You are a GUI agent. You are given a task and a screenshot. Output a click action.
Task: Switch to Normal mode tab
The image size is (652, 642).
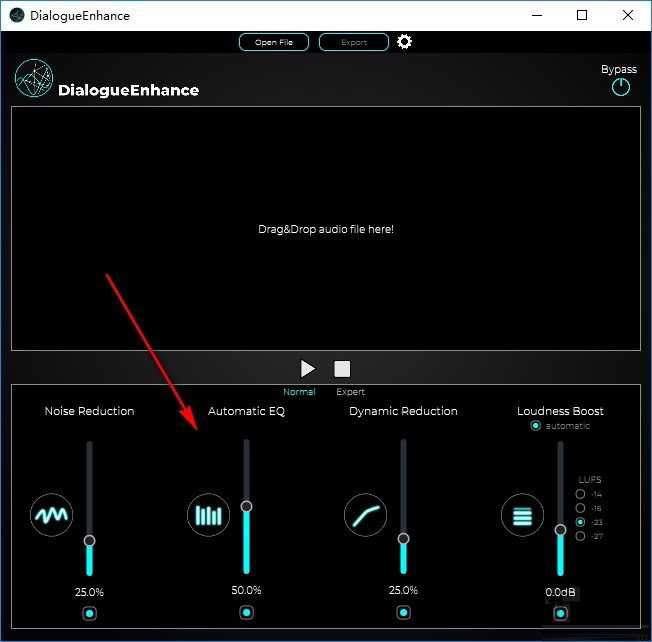[x=299, y=392]
